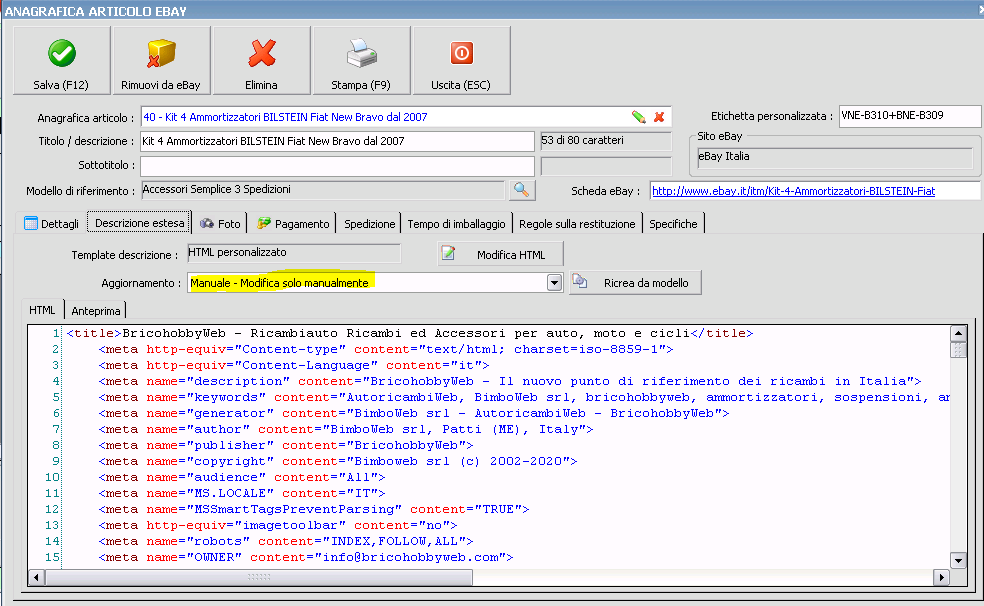Click into the Sottotitolo text field
This screenshot has height=606, width=984.
click(337, 165)
